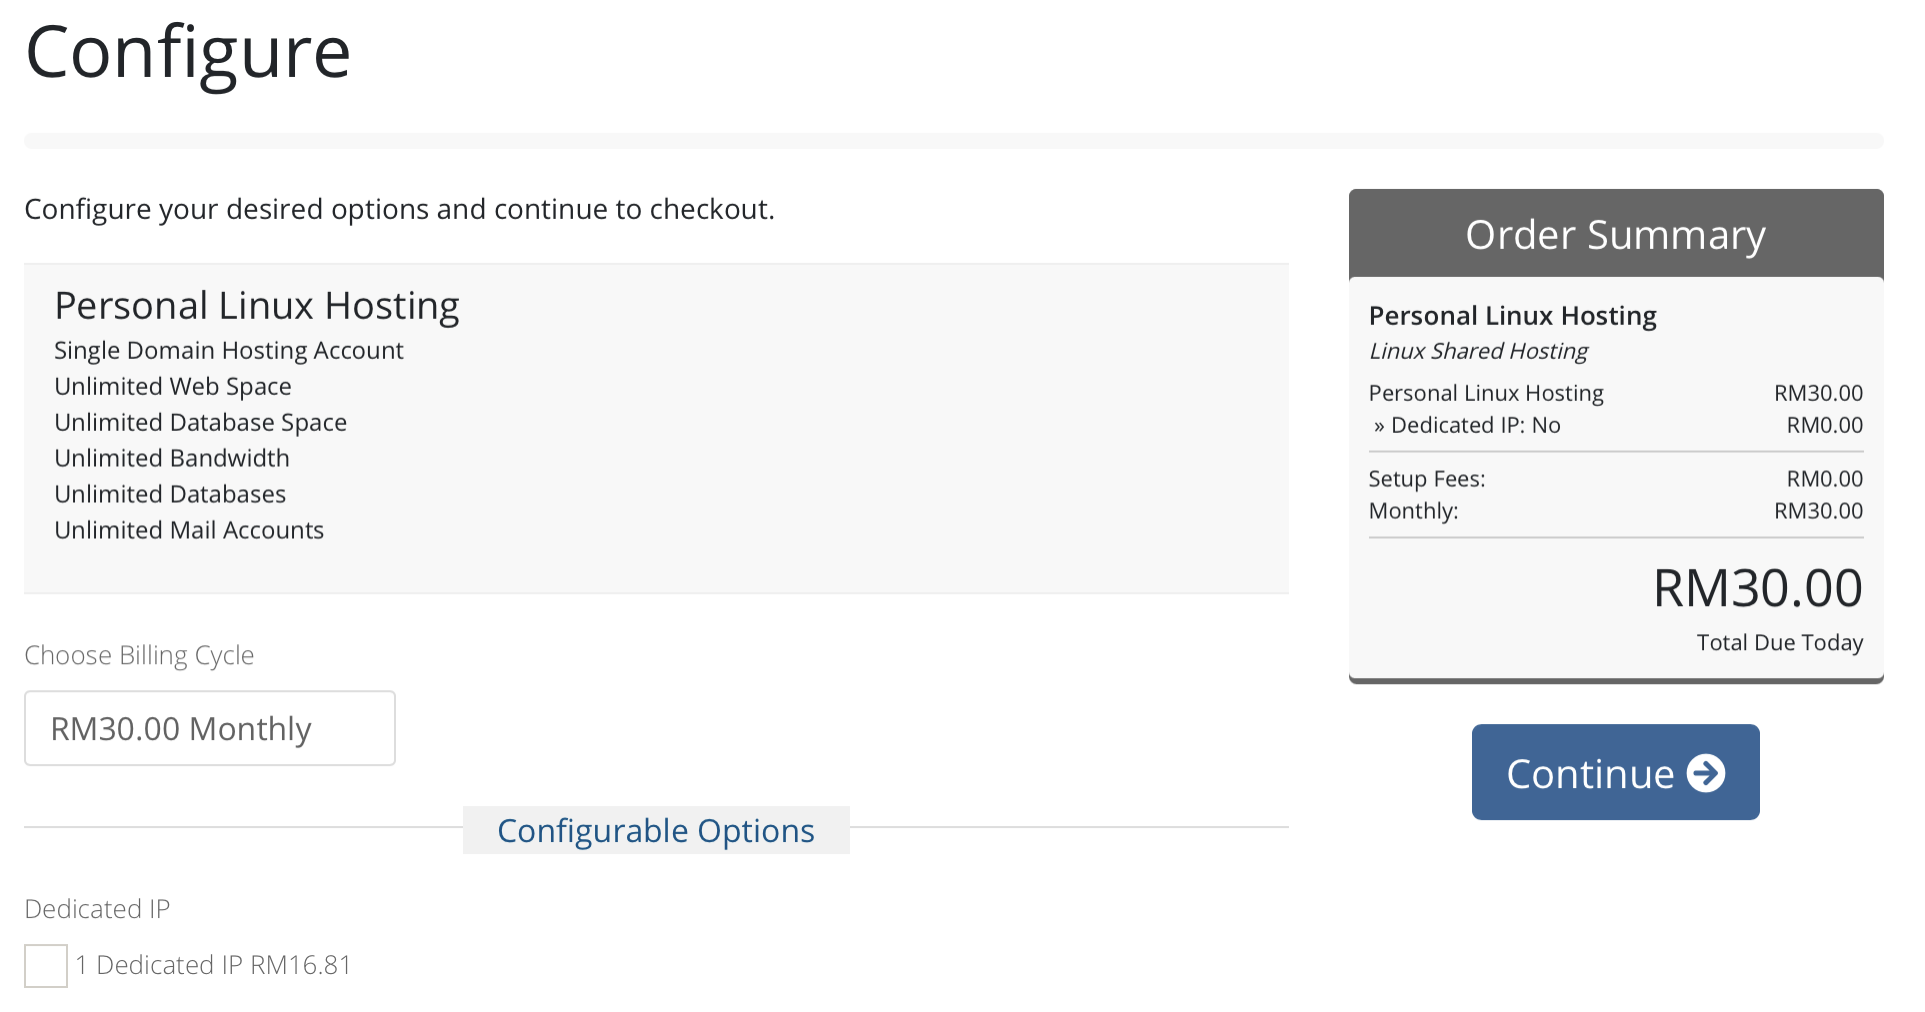Click Single Domain Hosting Account text

229,351
